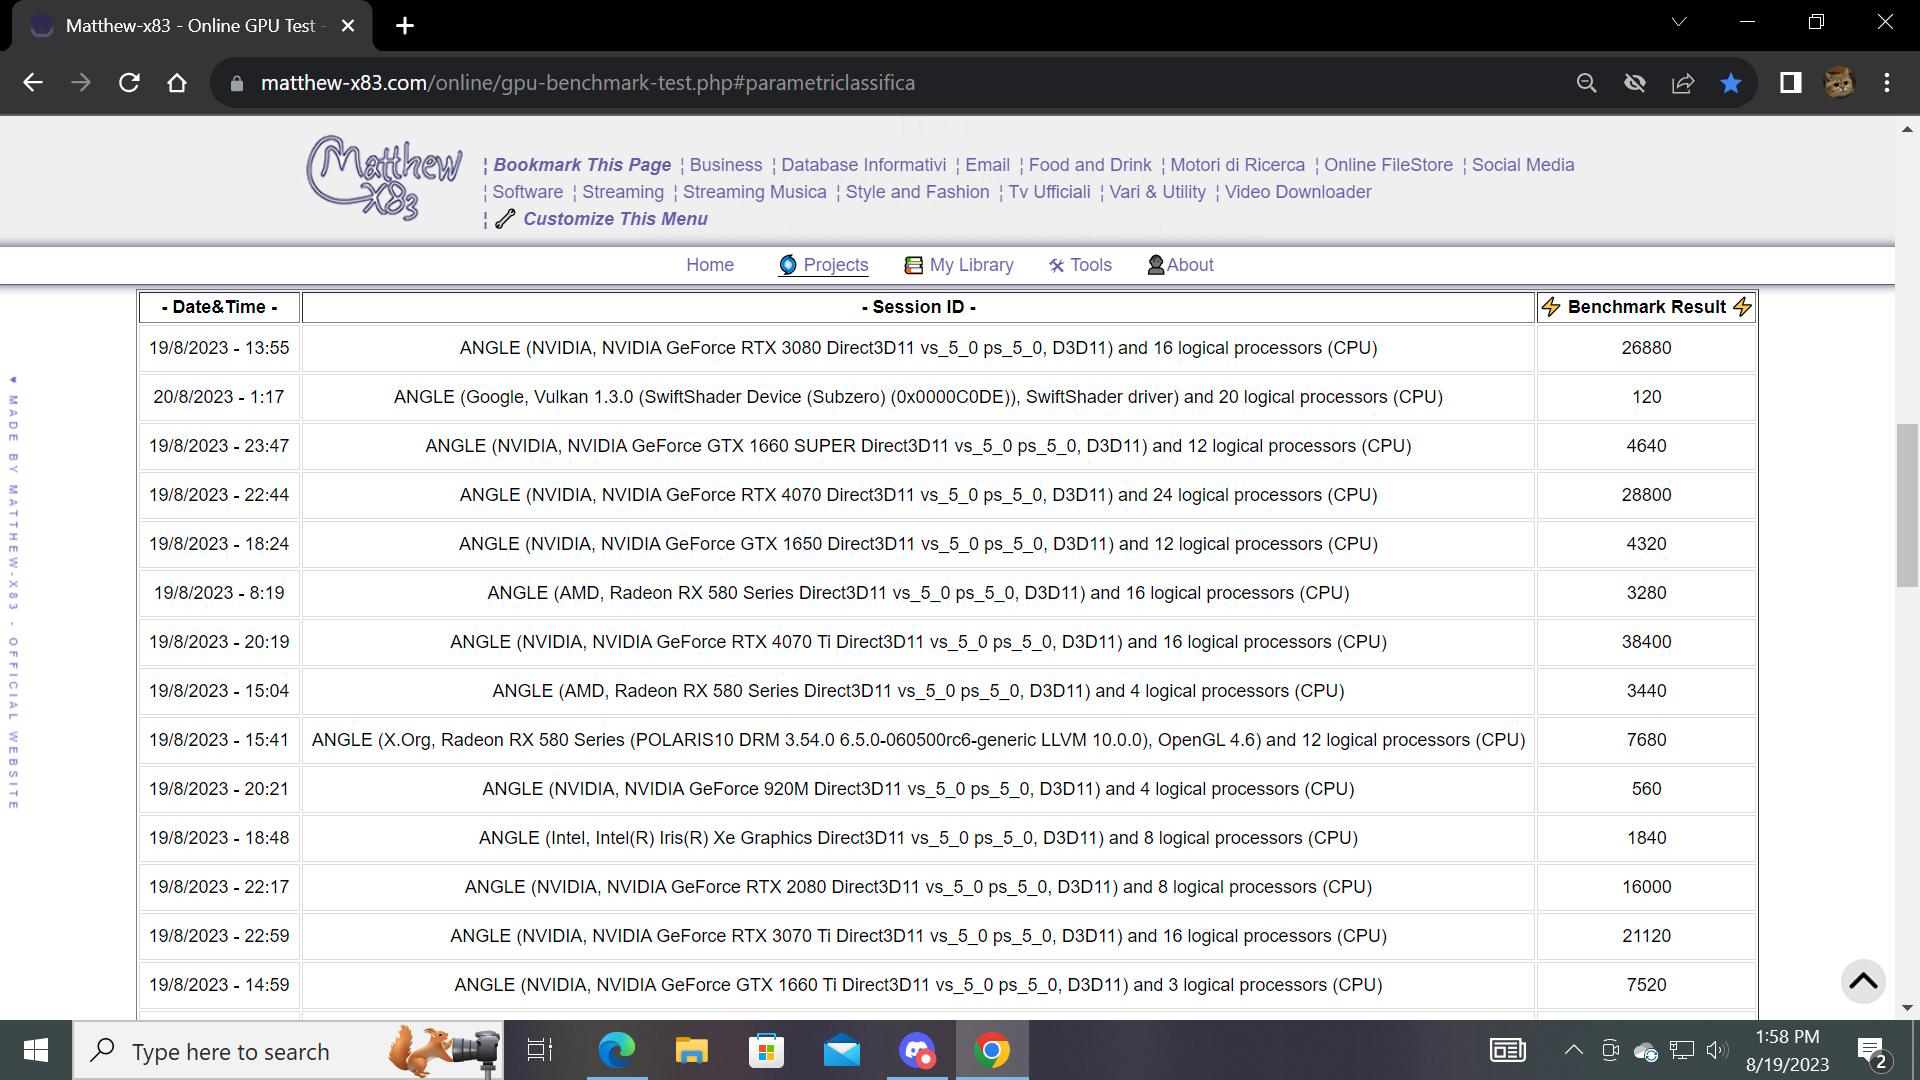Click the taskbar search box
This screenshot has height=1080, width=1920.
(288, 1050)
